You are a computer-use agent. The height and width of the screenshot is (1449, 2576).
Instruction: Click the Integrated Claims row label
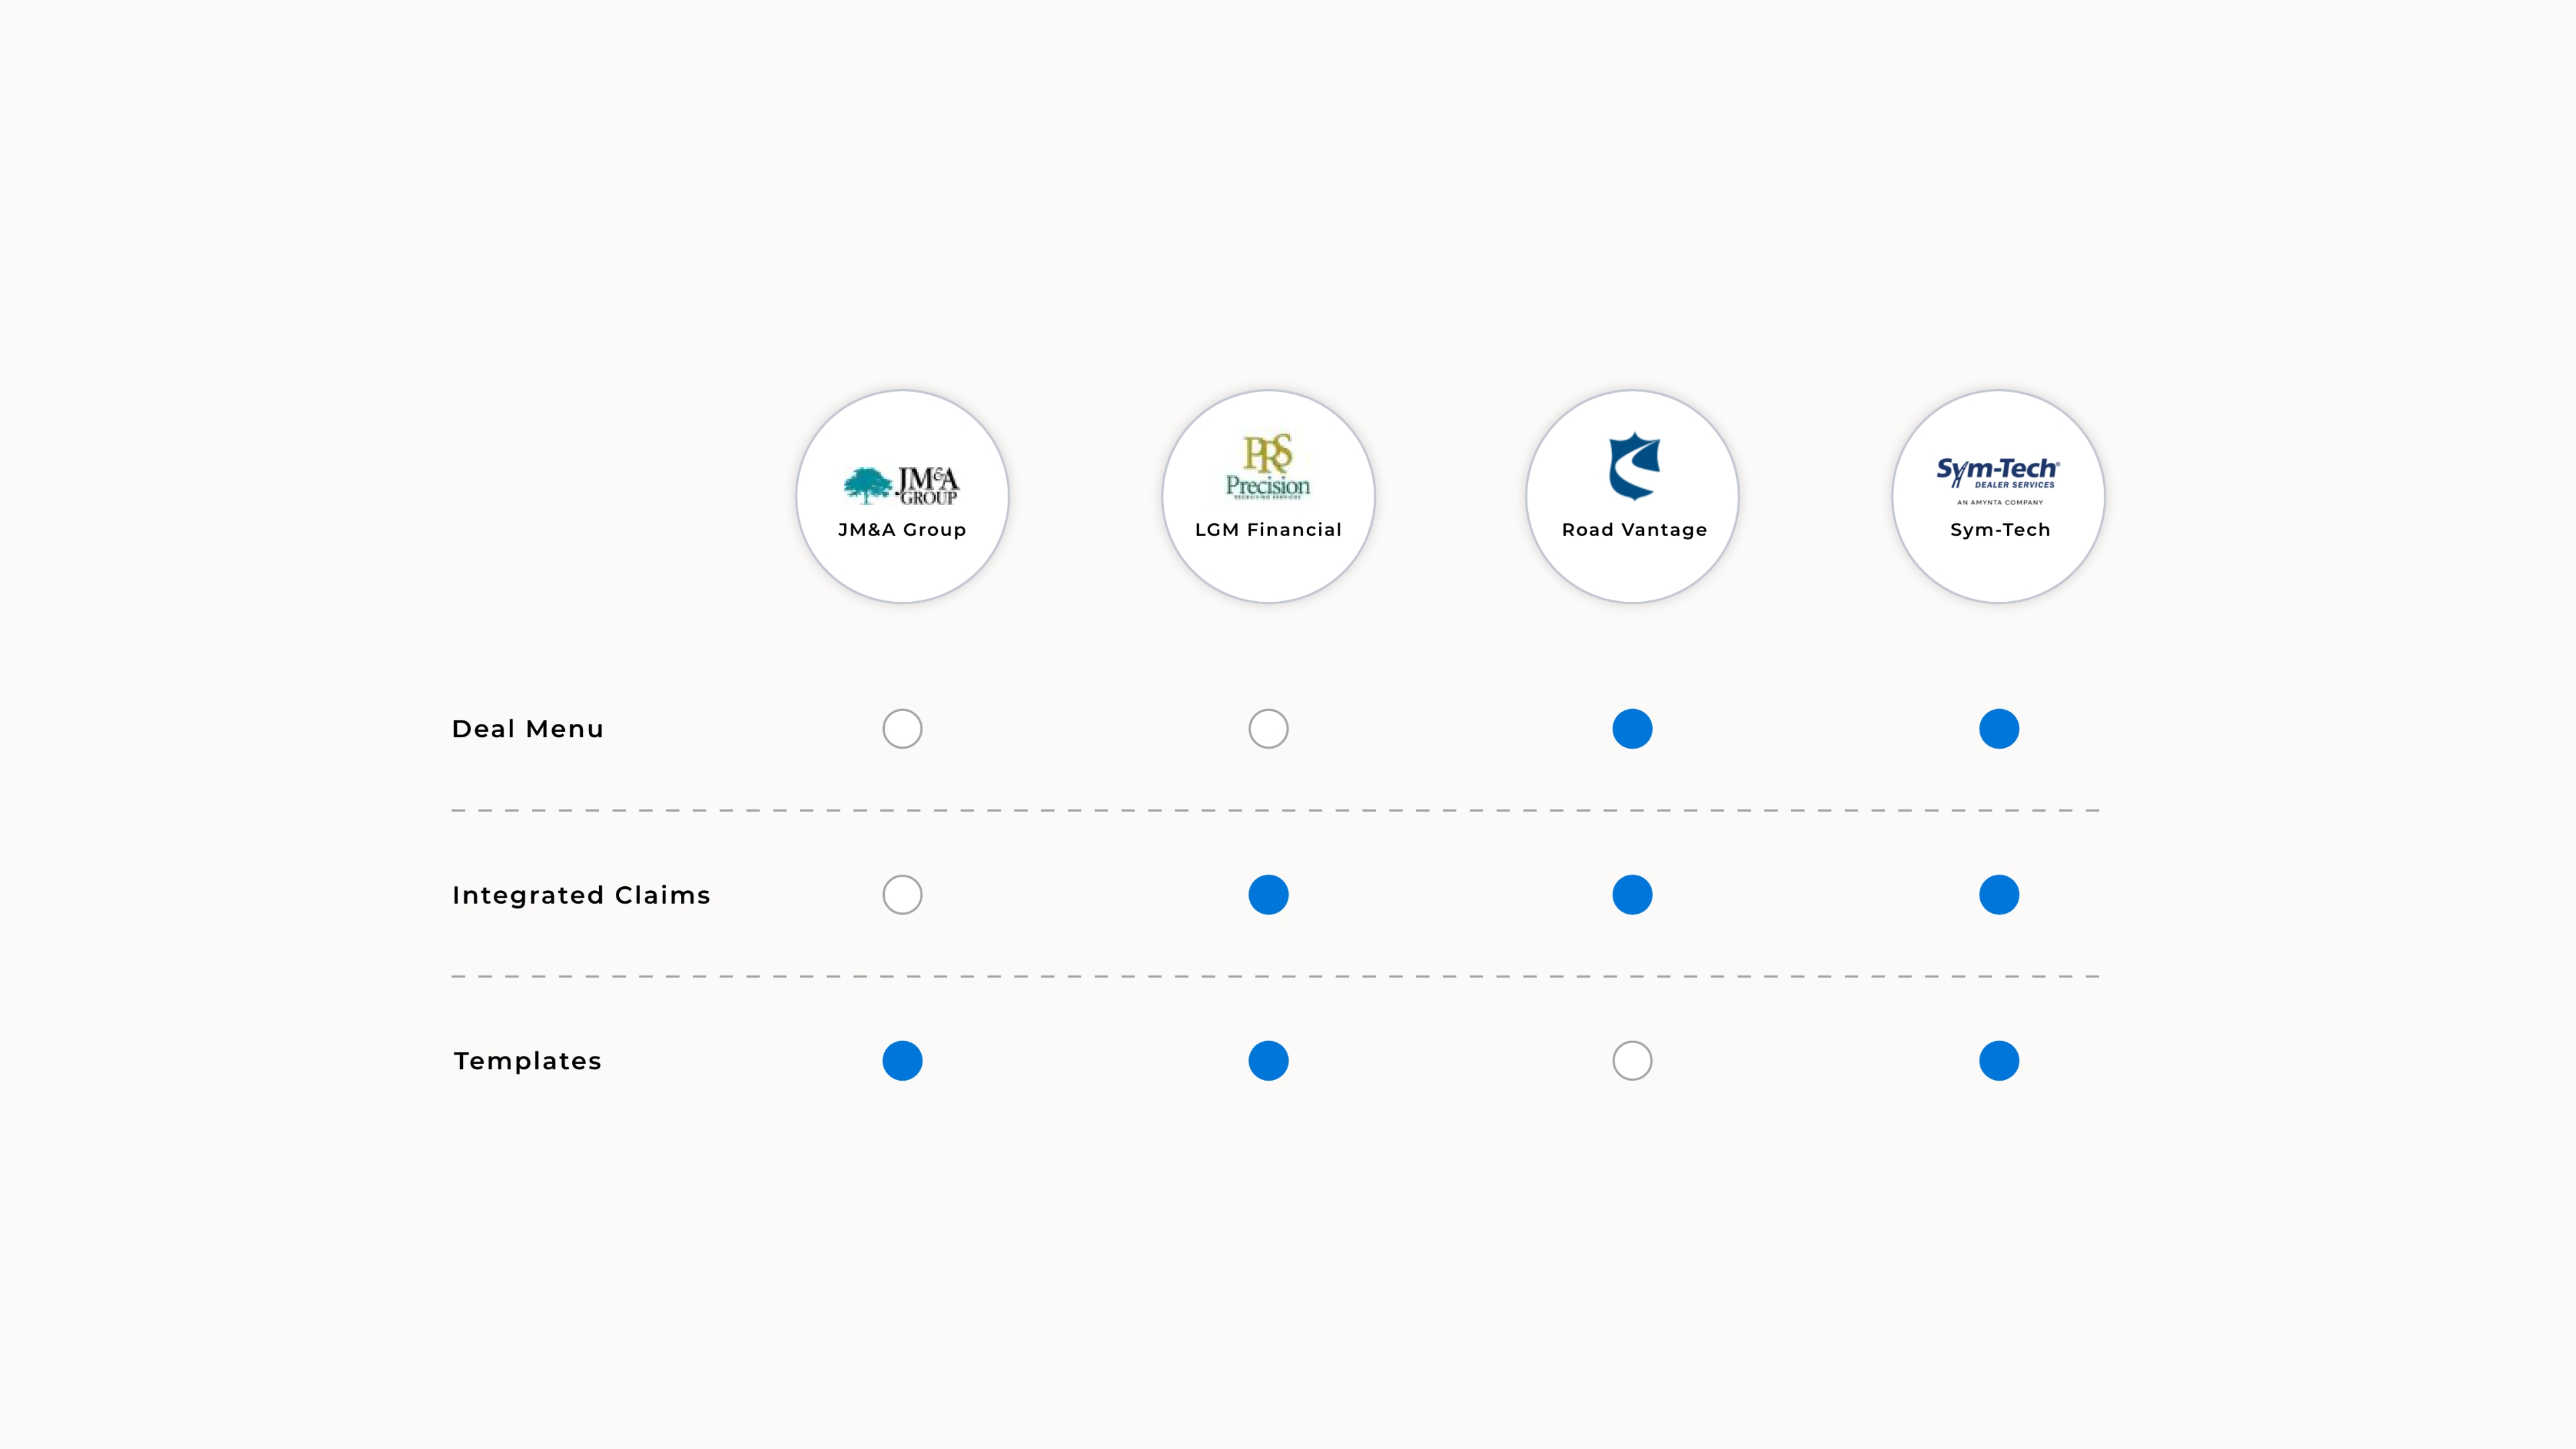pyautogui.click(x=581, y=895)
